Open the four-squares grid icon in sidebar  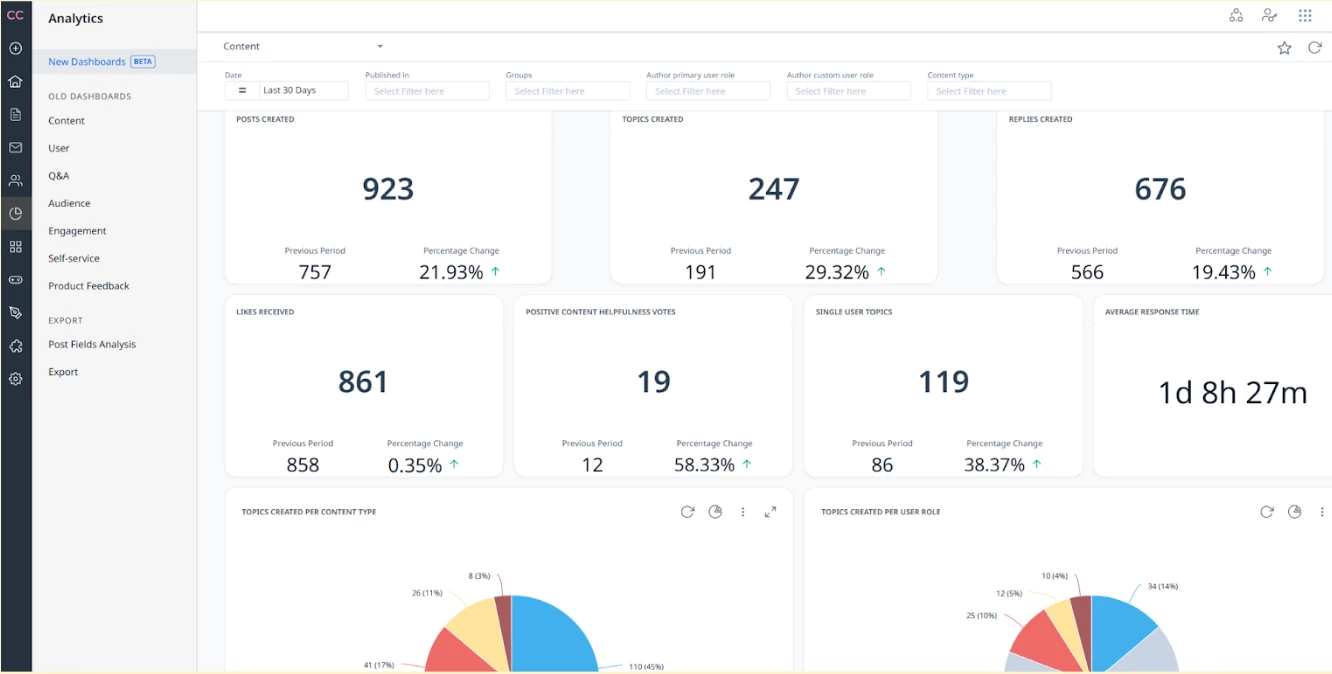pos(15,246)
